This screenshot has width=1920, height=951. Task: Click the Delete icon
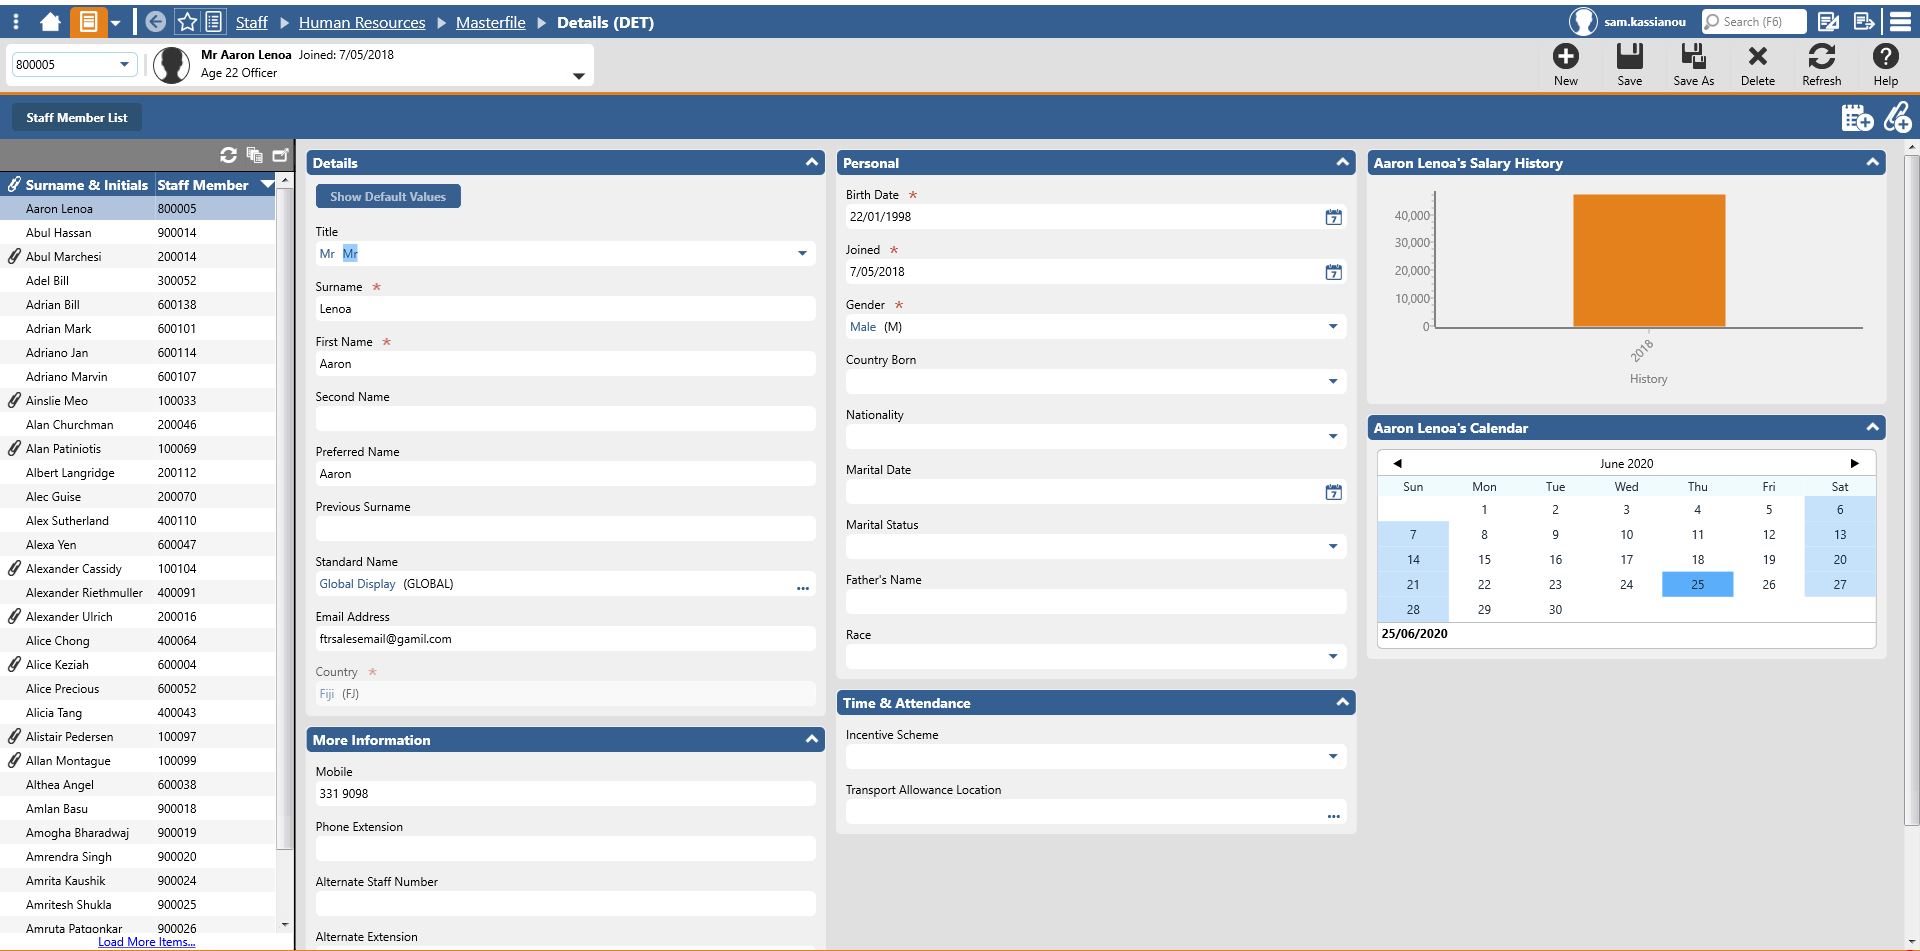[x=1757, y=58]
